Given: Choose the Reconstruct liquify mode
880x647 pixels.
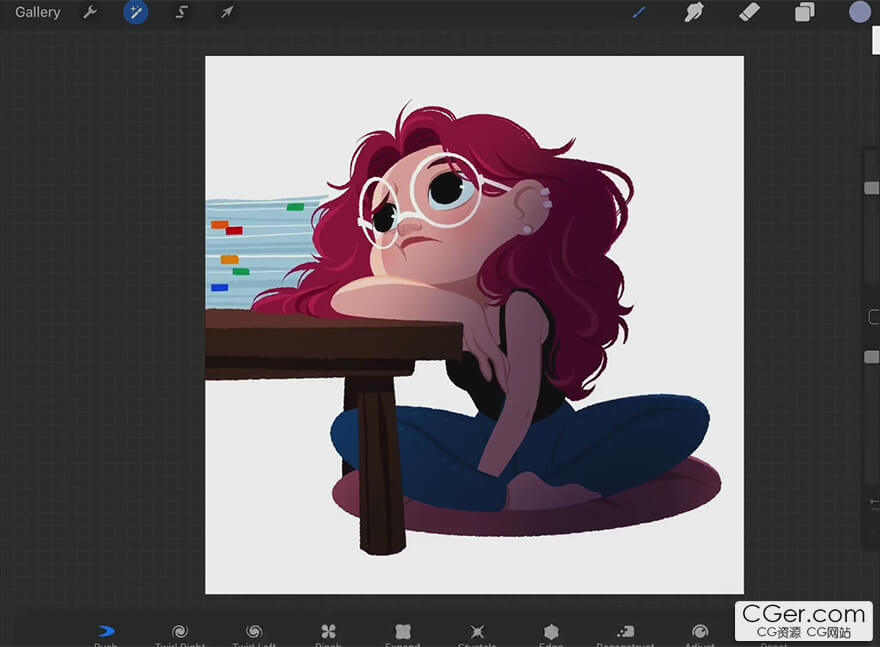Looking at the screenshot, I should click(625, 635).
